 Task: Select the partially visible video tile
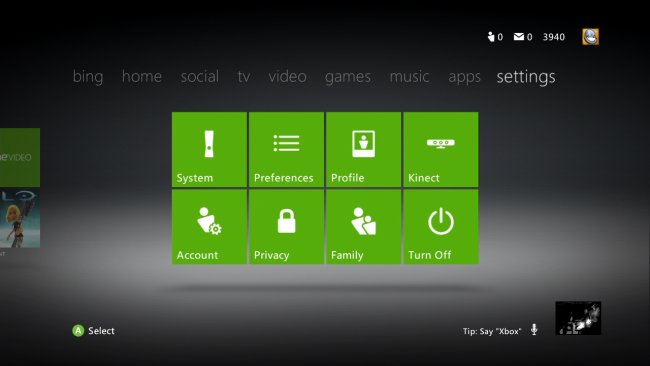pyautogui.click(x=20, y=157)
